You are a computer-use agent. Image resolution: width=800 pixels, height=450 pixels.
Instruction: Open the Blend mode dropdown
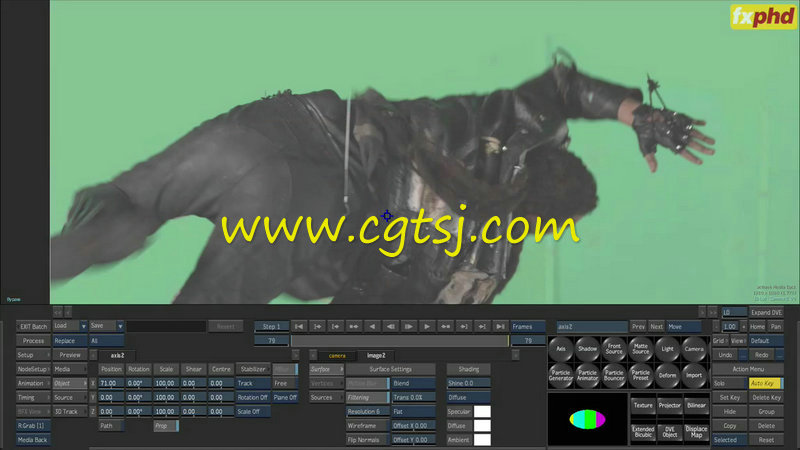(x=413, y=383)
